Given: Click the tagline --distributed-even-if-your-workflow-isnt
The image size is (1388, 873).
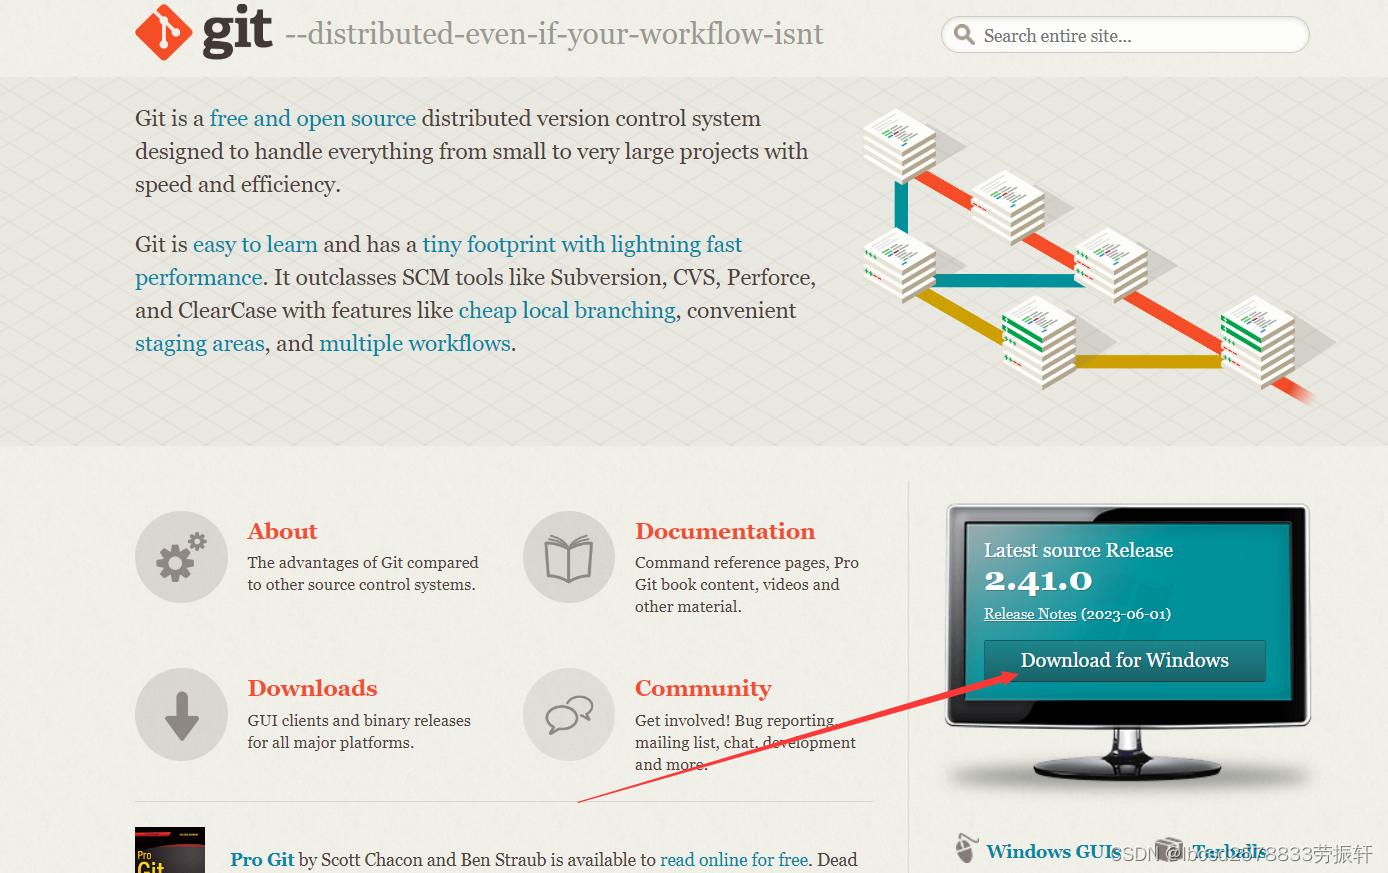Looking at the screenshot, I should pos(554,34).
